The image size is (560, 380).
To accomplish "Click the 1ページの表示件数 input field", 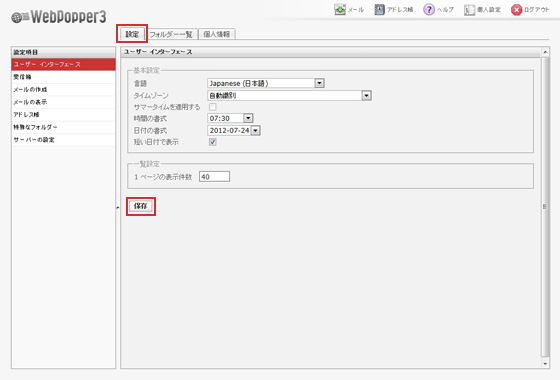I will click(x=214, y=176).
